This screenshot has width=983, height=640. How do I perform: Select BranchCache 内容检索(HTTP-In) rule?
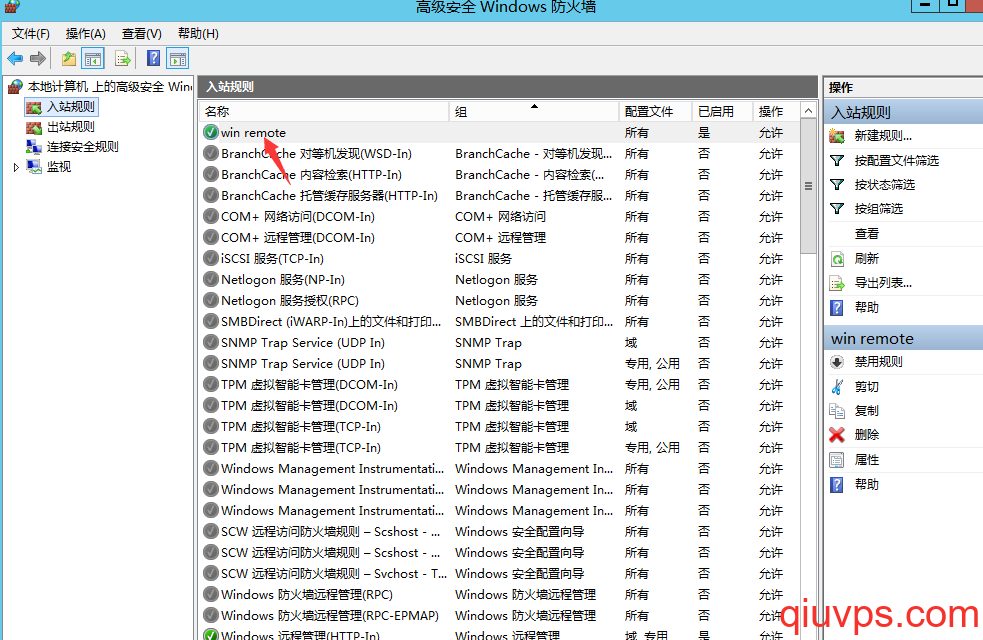click(x=500, y=174)
